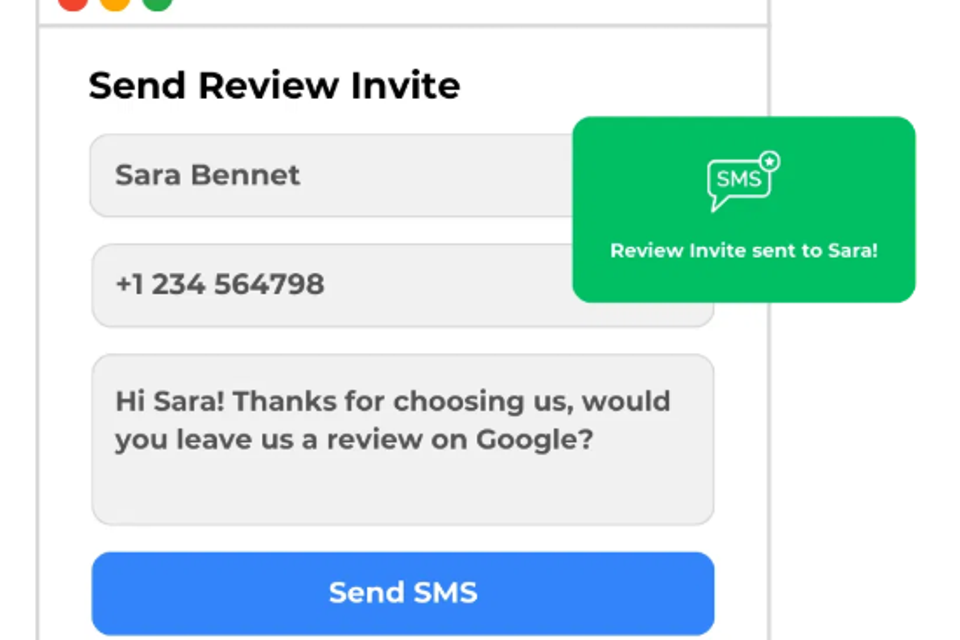Click the Send SMS button

[x=403, y=593]
